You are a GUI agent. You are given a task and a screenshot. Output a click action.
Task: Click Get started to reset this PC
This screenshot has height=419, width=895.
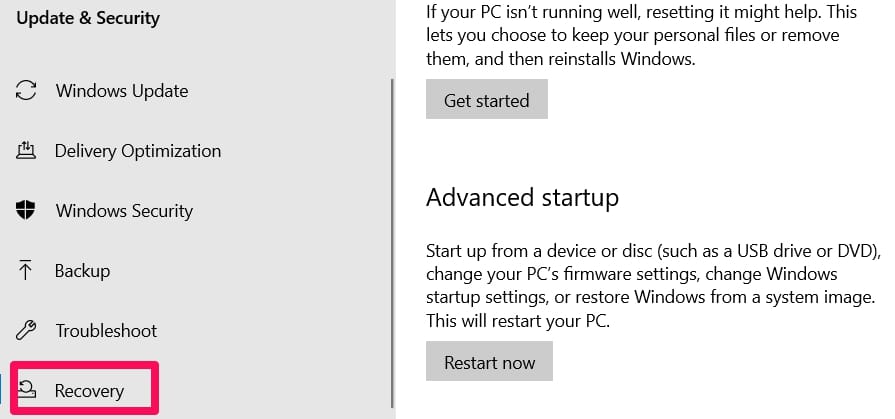click(x=487, y=99)
